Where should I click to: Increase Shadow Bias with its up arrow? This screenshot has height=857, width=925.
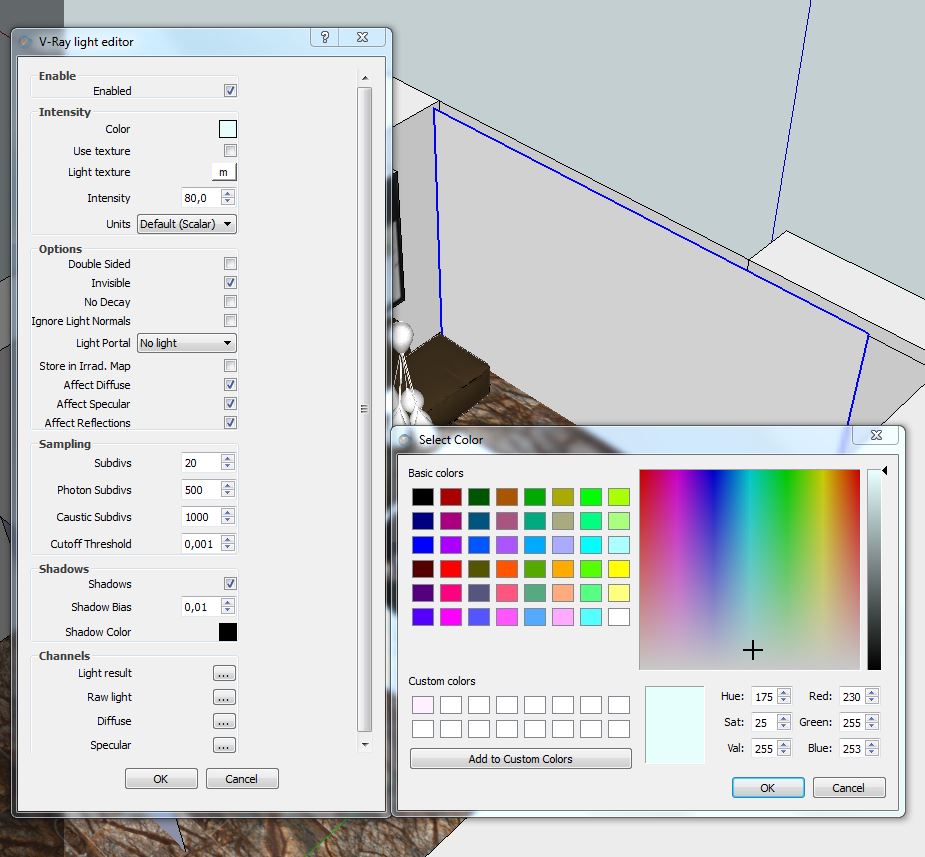[x=228, y=602]
